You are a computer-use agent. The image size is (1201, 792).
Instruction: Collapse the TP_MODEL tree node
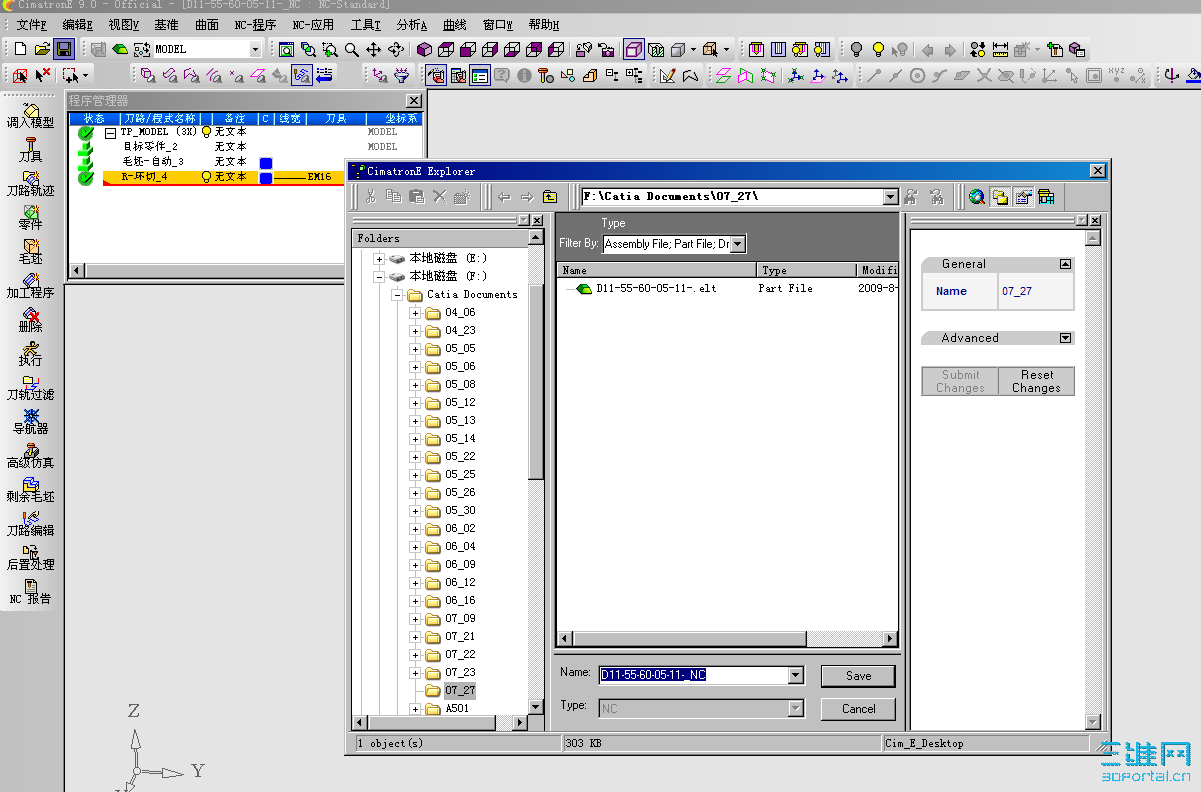click(x=110, y=132)
